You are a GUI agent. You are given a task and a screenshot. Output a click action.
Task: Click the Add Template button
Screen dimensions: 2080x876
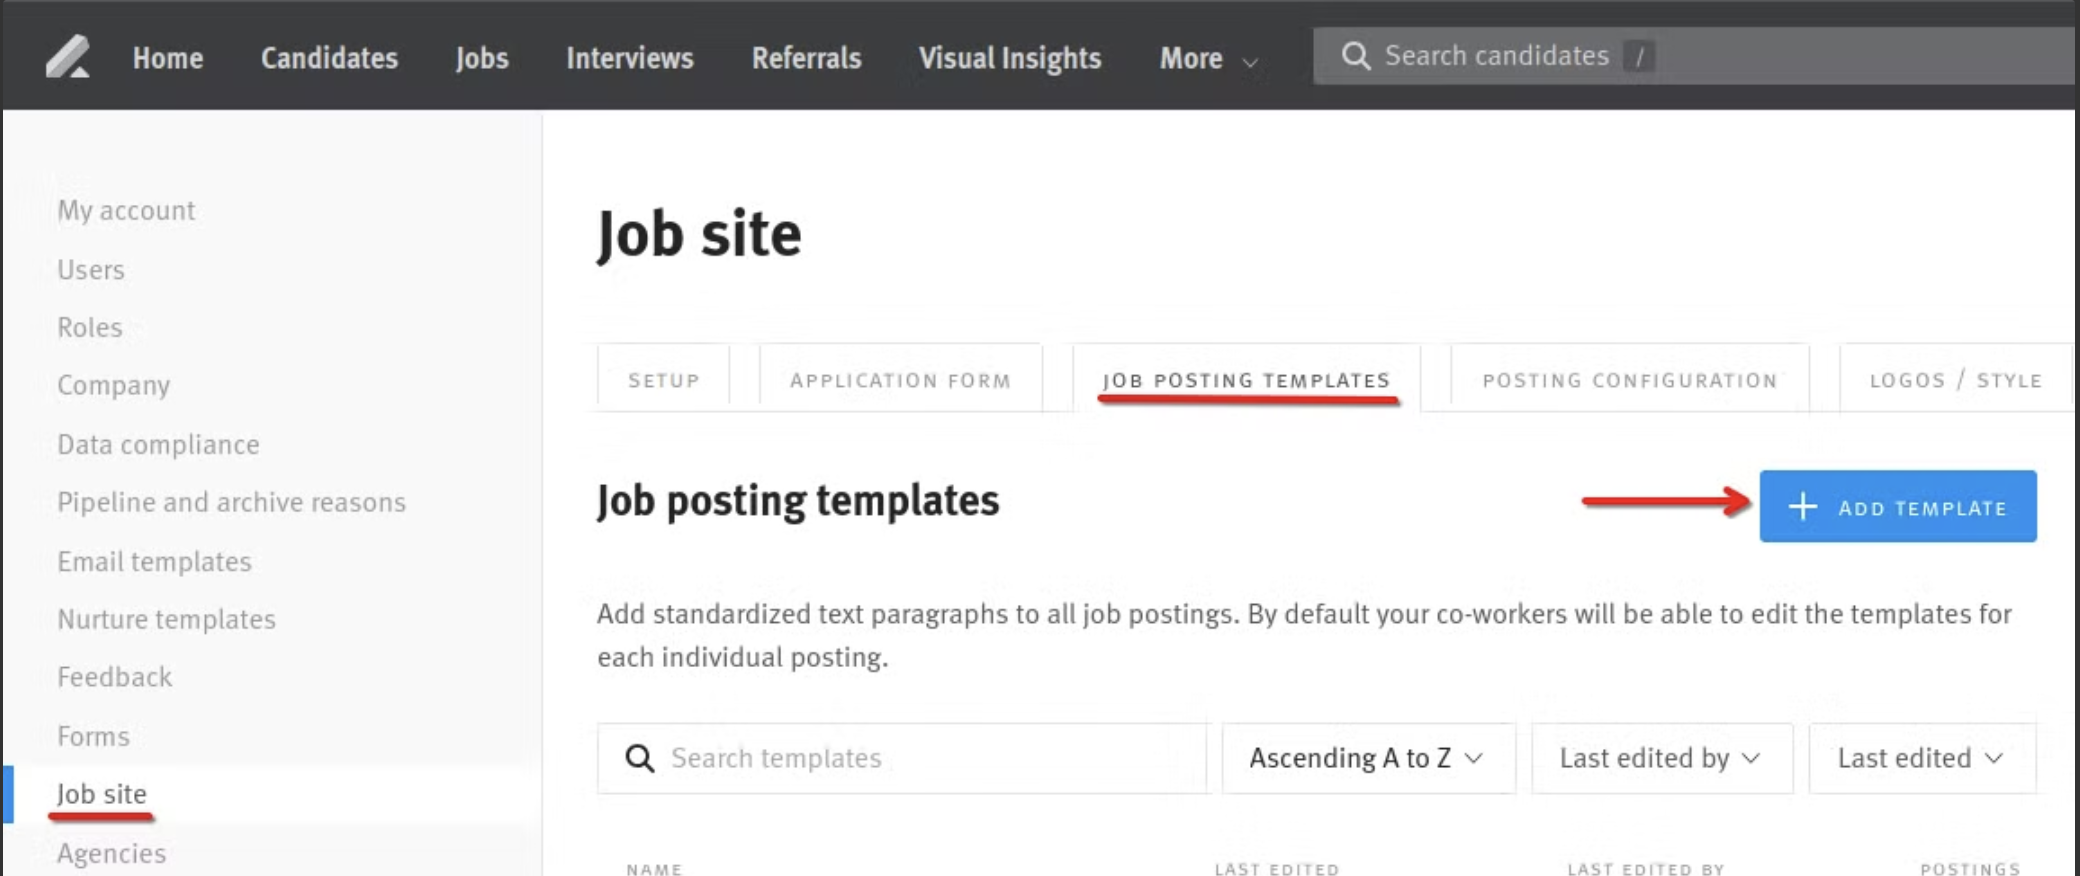tap(1898, 506)
